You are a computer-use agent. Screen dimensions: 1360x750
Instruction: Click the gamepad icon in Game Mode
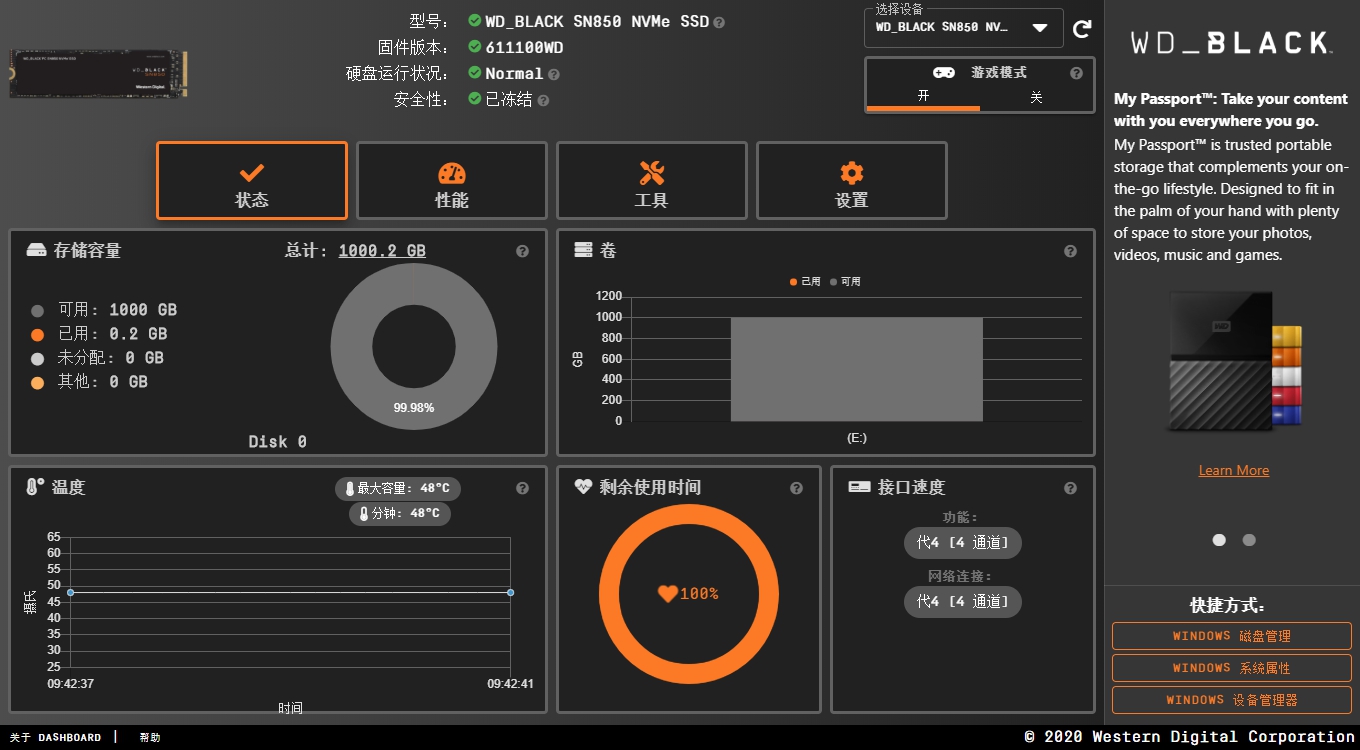pyautogui.click(x=943, y=73)
